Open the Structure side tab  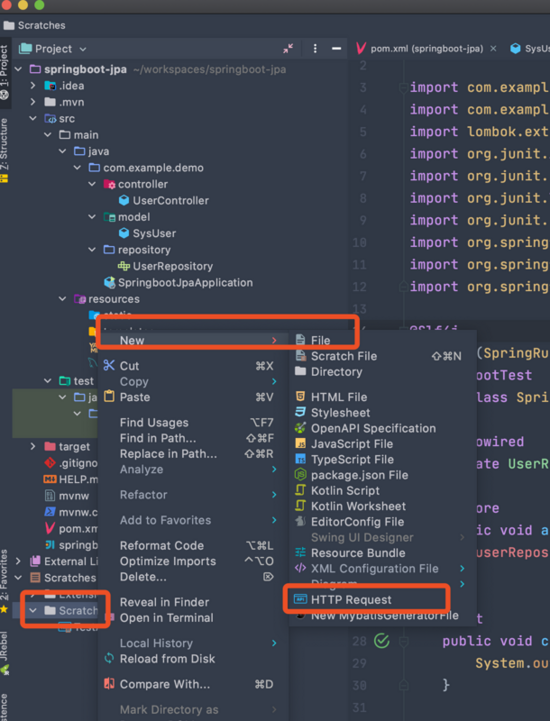tap(5, 150)
